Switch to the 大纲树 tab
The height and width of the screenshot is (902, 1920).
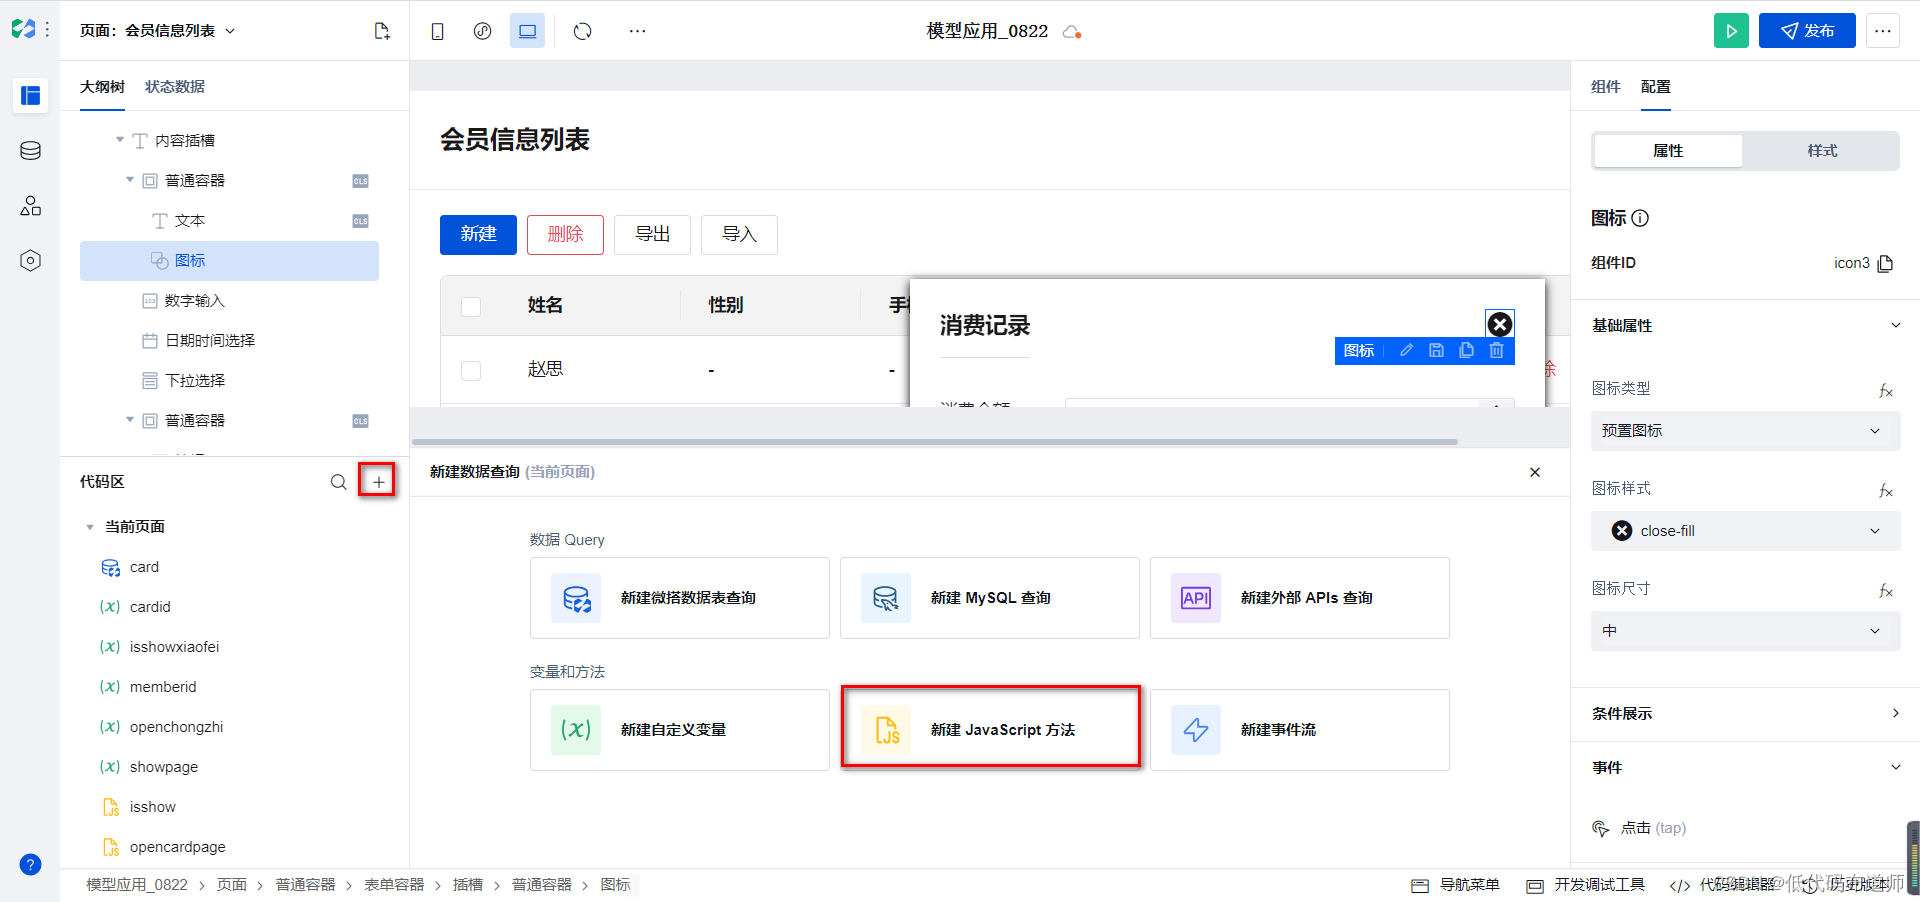click(102, 87)
